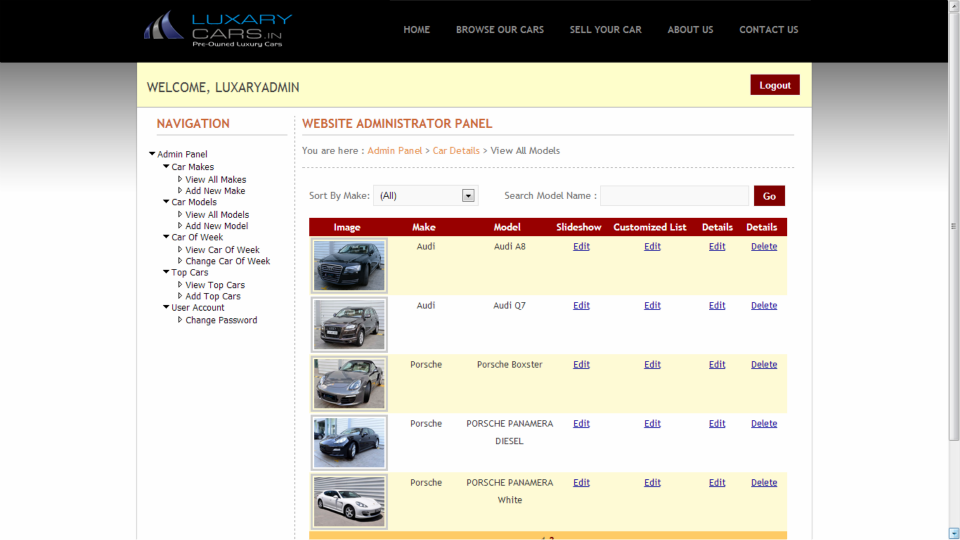Collapse the Car Makes tree node
960x540 pixels.
pos(166,166)
